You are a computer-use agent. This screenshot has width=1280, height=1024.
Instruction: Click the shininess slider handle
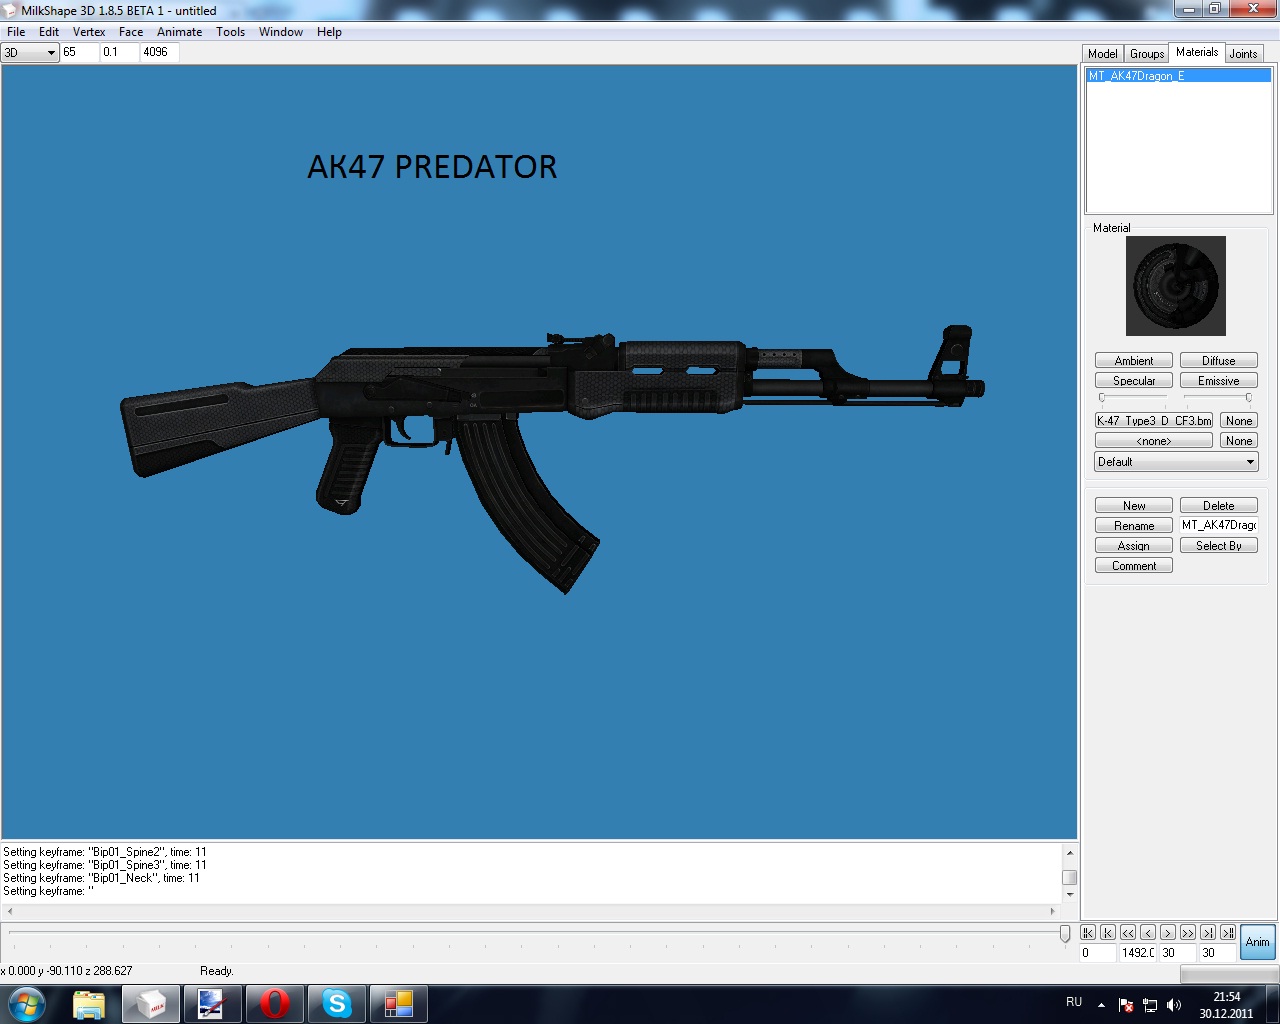(1102, 398)
